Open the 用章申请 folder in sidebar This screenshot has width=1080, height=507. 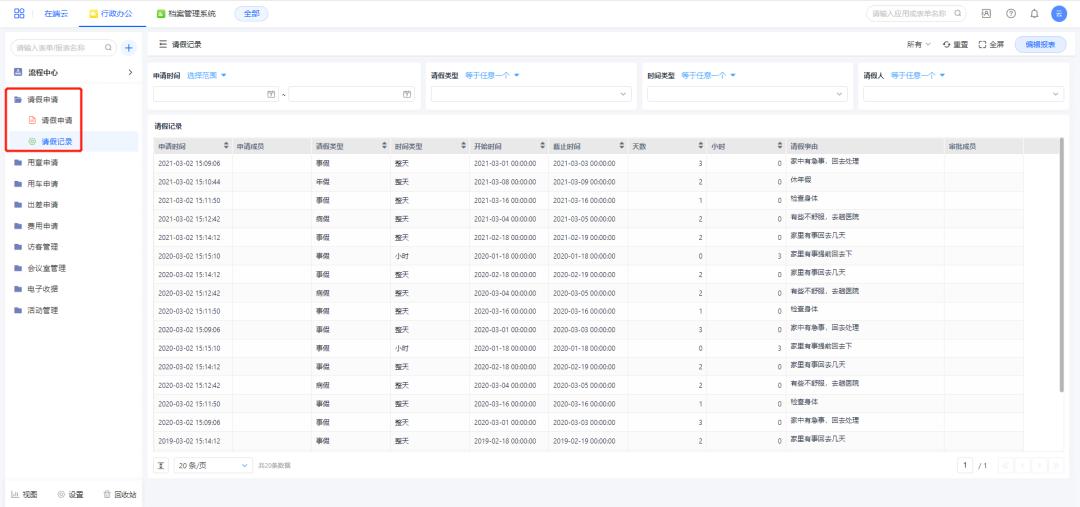coord(42,162)
